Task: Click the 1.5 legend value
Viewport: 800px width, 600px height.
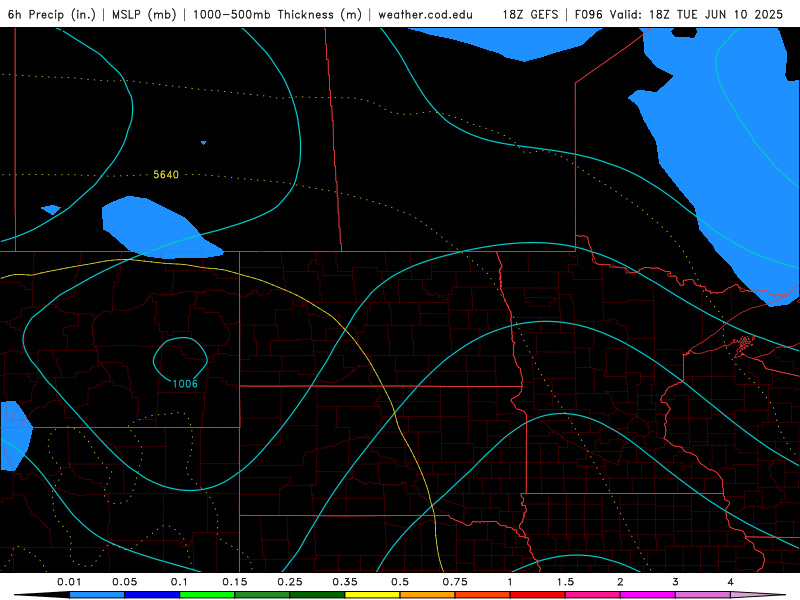Action: pyautogui.click(x=565, y=582)
